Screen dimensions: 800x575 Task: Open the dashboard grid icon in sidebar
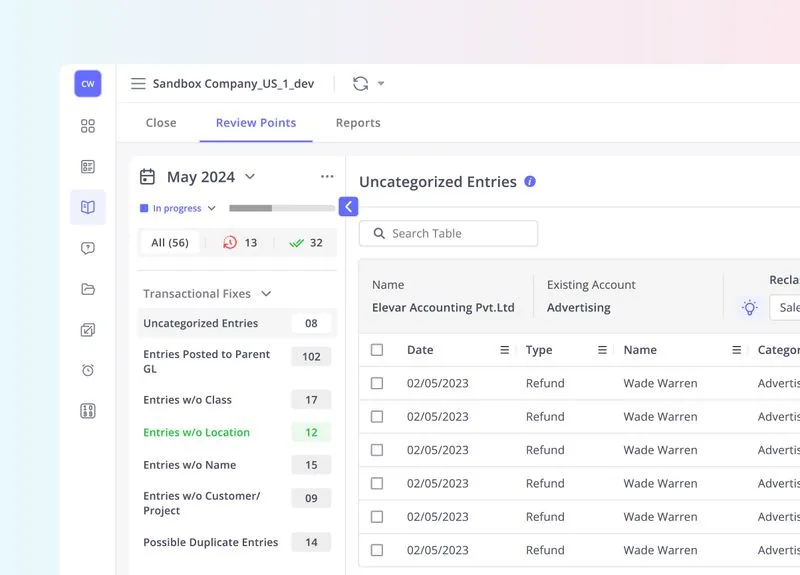tap(88, 126)
